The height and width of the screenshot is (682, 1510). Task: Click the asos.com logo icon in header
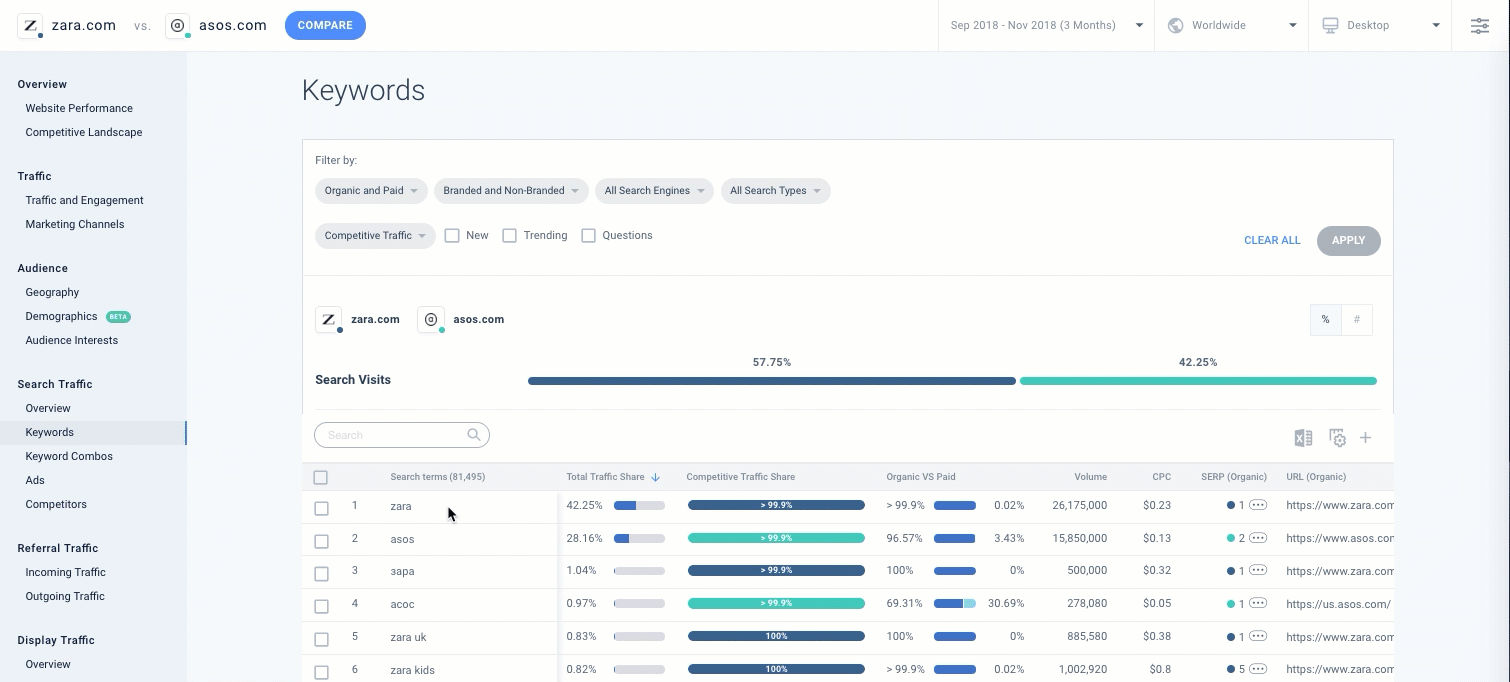tap(178, 26)
